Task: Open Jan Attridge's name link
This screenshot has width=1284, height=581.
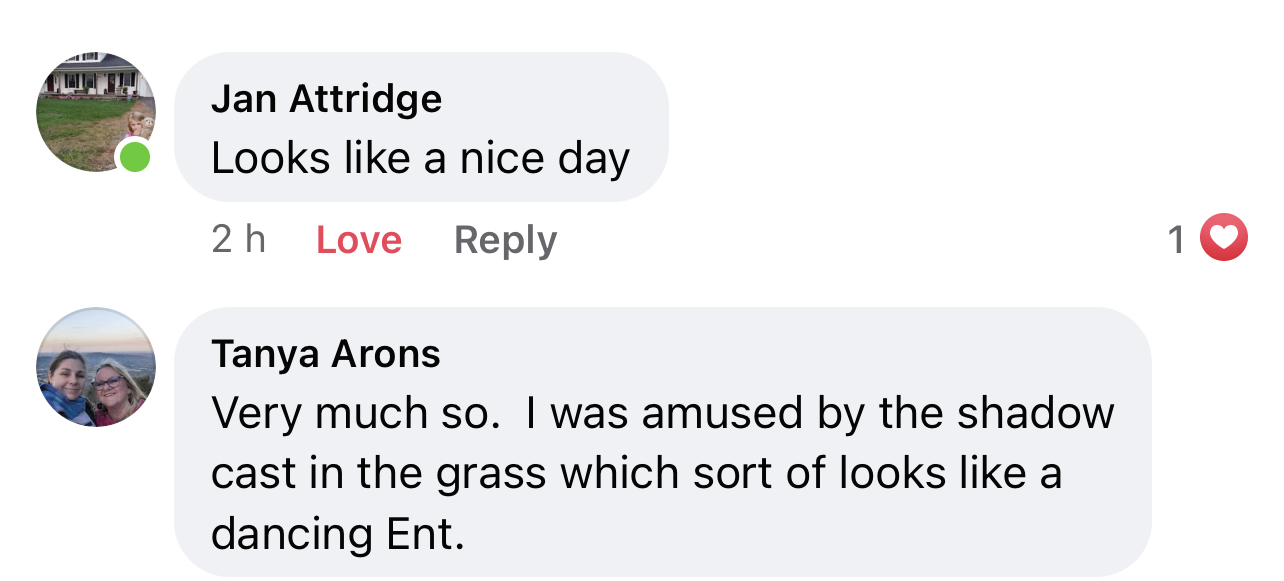Action: pyautogui.click(x=326, y=99)
